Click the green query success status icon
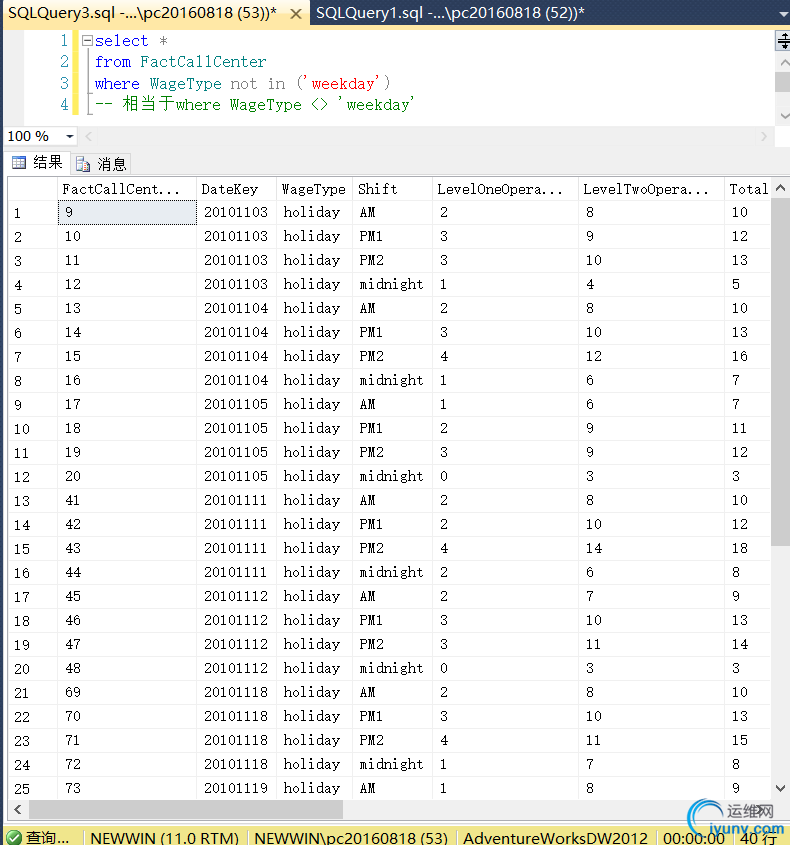Viewport: 790px width, 845px height. coord(13,837)
